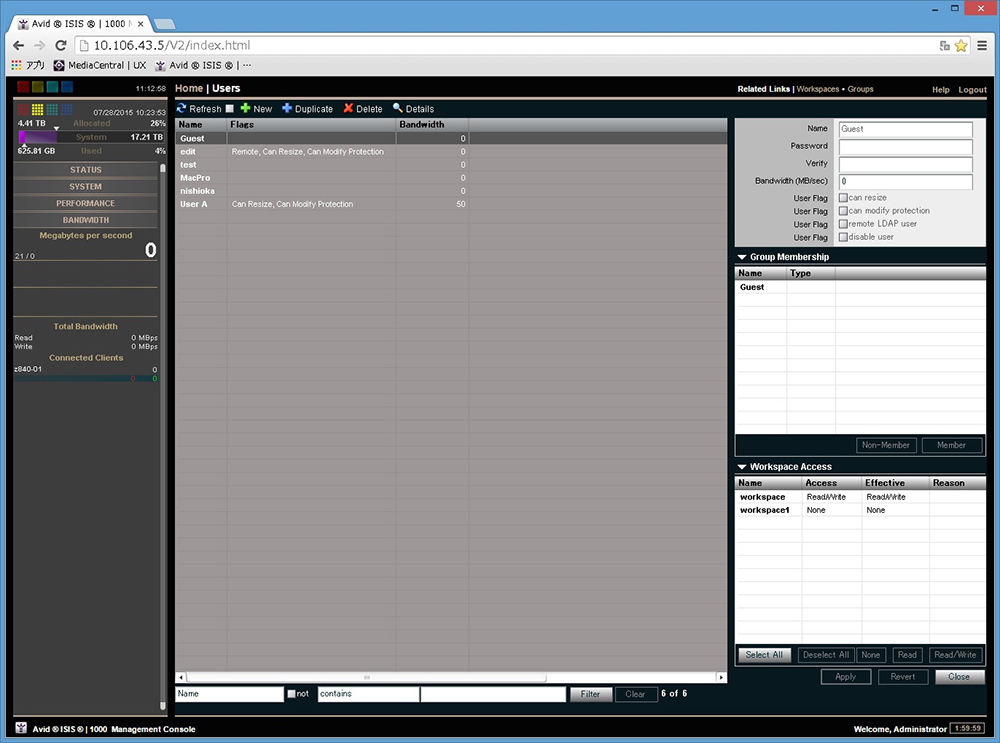Viewport: 1000px width, 743px height.
Task: Click the red Delete icon
Action: point(349,109)
